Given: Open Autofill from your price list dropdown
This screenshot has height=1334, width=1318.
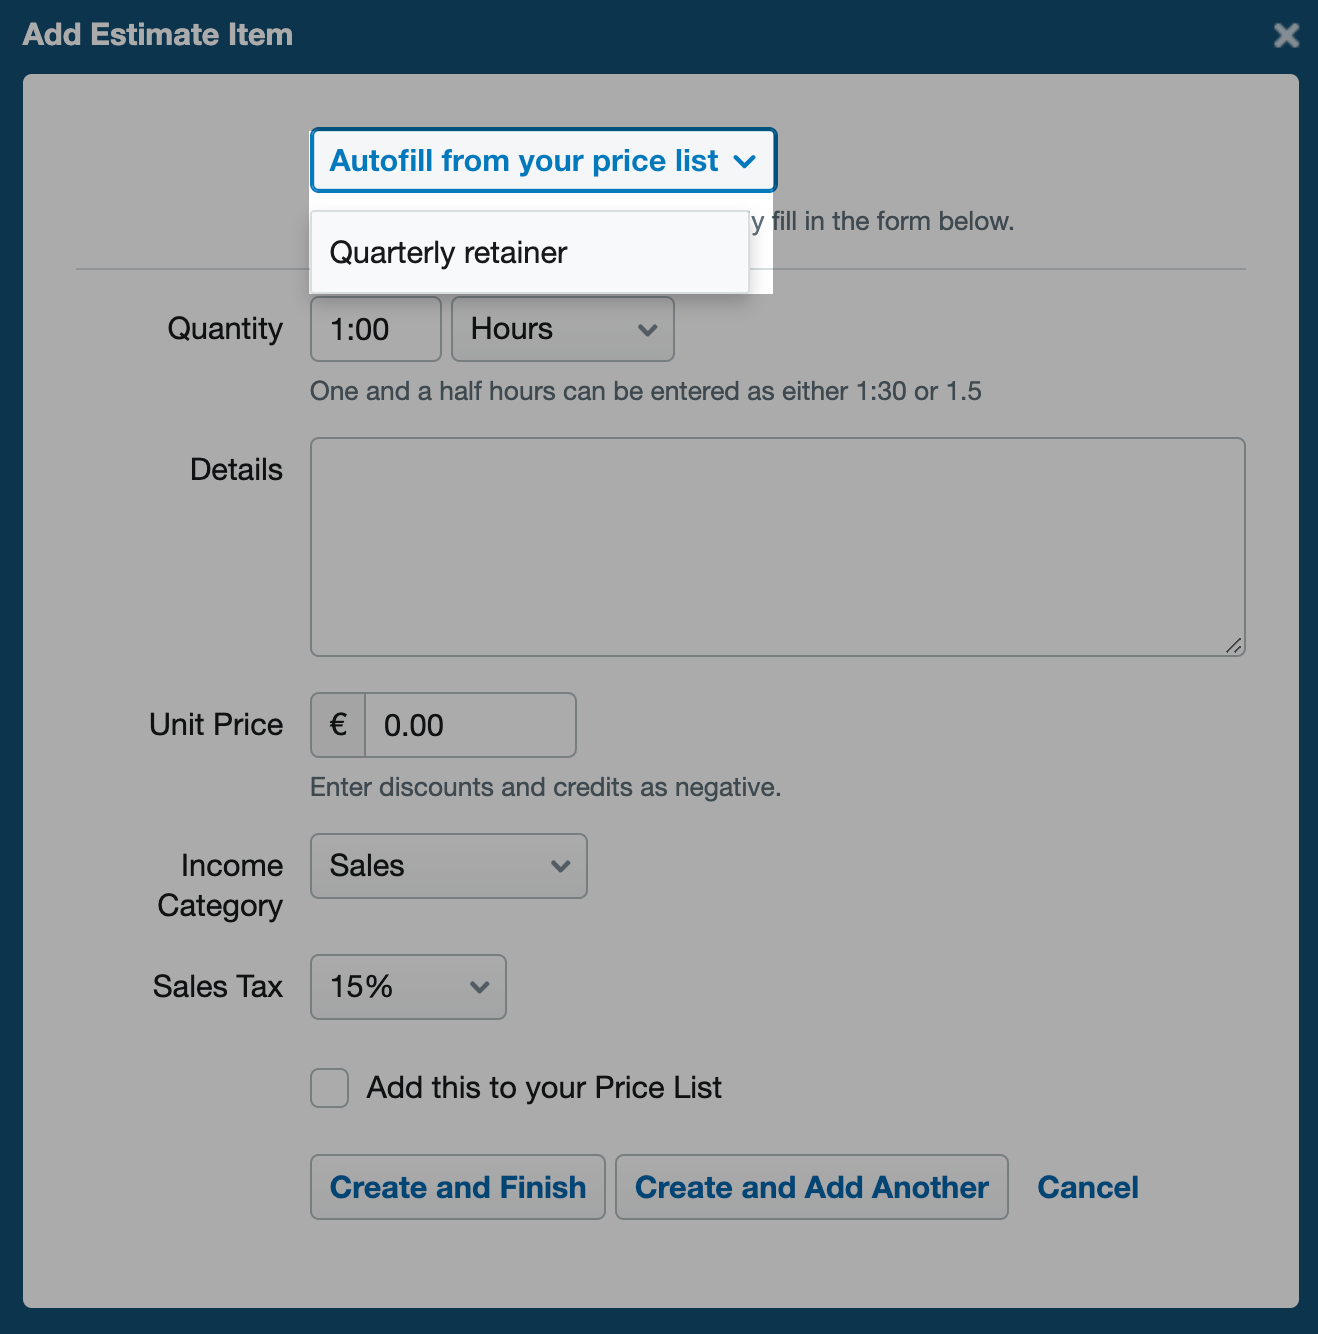Looking at the screenshot, I should coord(543,160).
